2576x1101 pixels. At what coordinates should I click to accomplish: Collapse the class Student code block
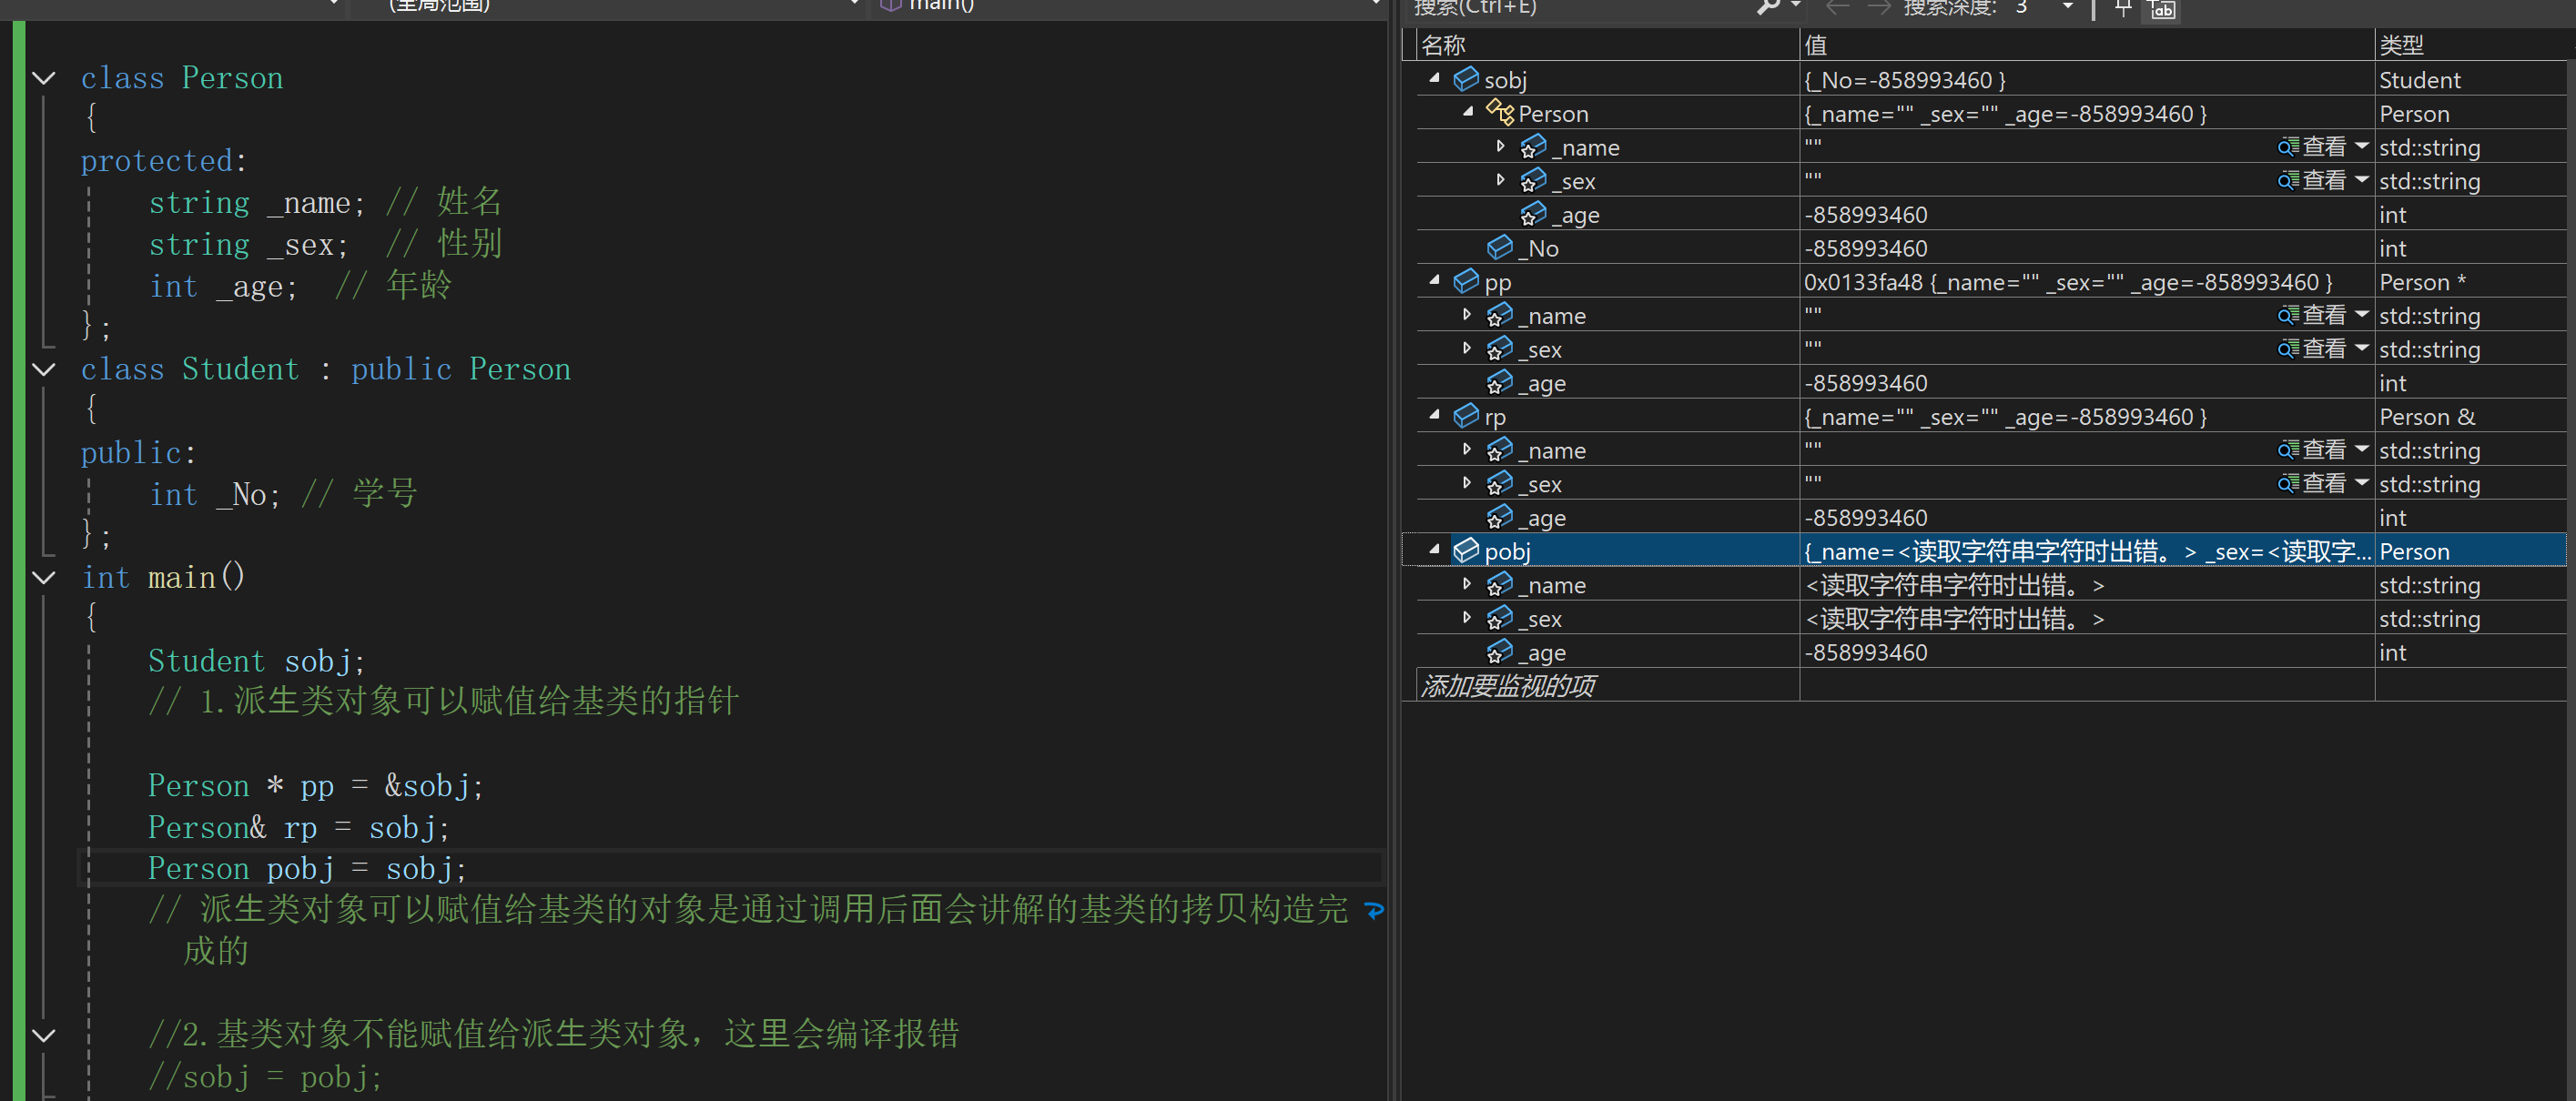point(44,369)
